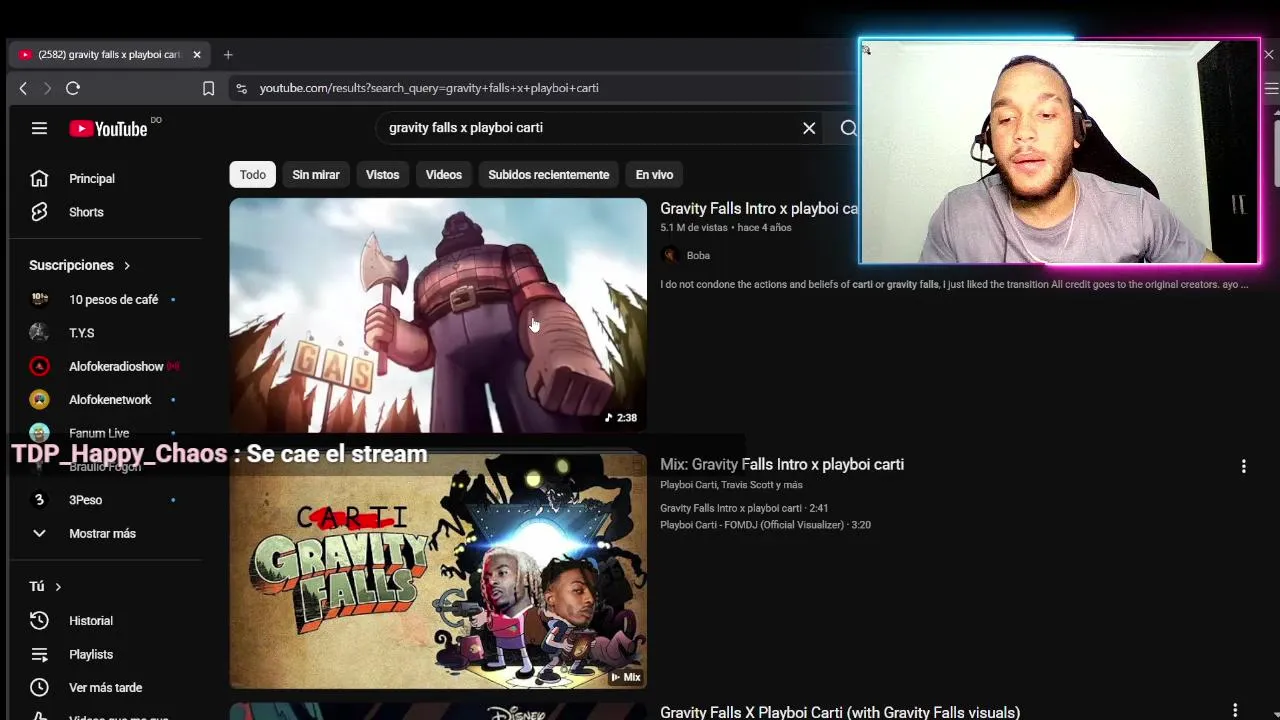Click the YouTube logo
This screenshot has height=720, width=1280.
click(108, 128)
